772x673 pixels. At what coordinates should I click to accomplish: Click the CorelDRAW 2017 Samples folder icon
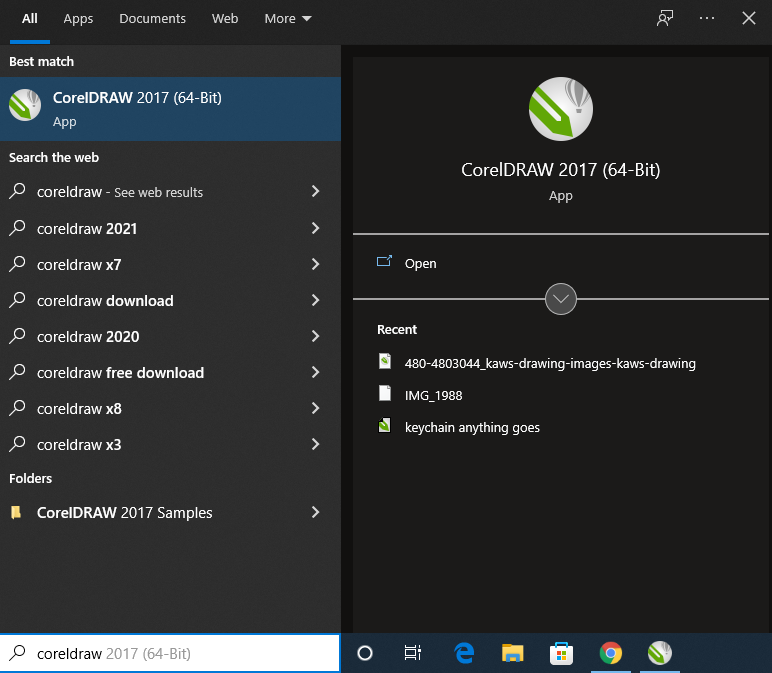[16, 513]
